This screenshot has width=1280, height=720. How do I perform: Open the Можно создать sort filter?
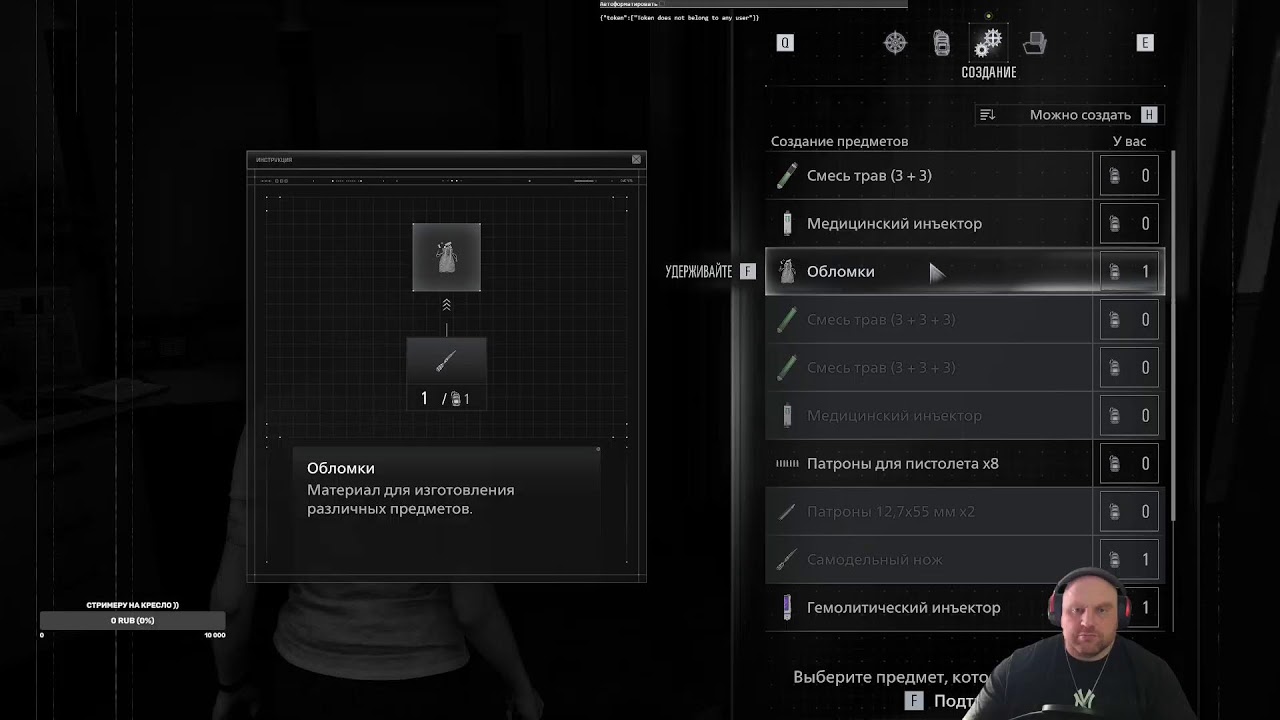click(x=1070, y=115)
